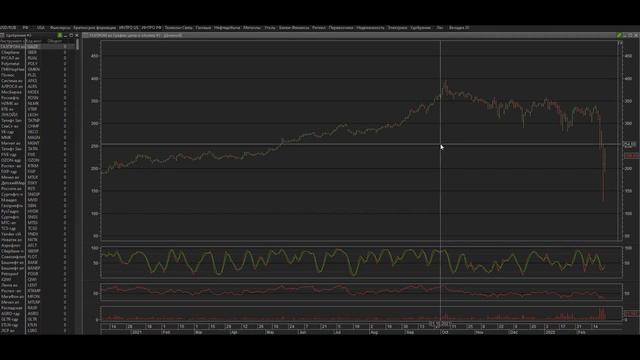Open the Металлы tab

(x=252, y=28)
